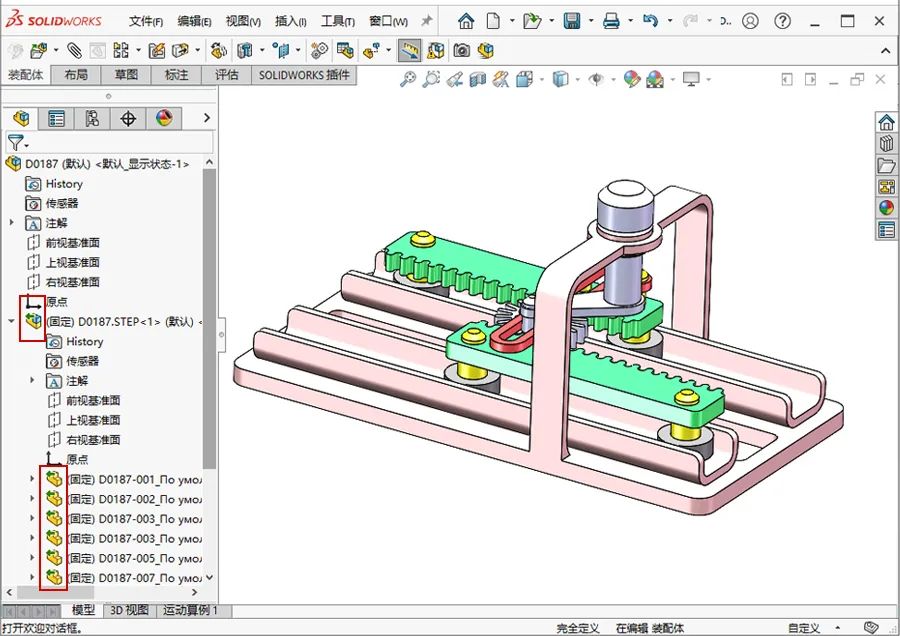Select D0187-005 component in tree
Image resolution: width=900 pixels, height=636 pixels.
[x=134, y=558]
